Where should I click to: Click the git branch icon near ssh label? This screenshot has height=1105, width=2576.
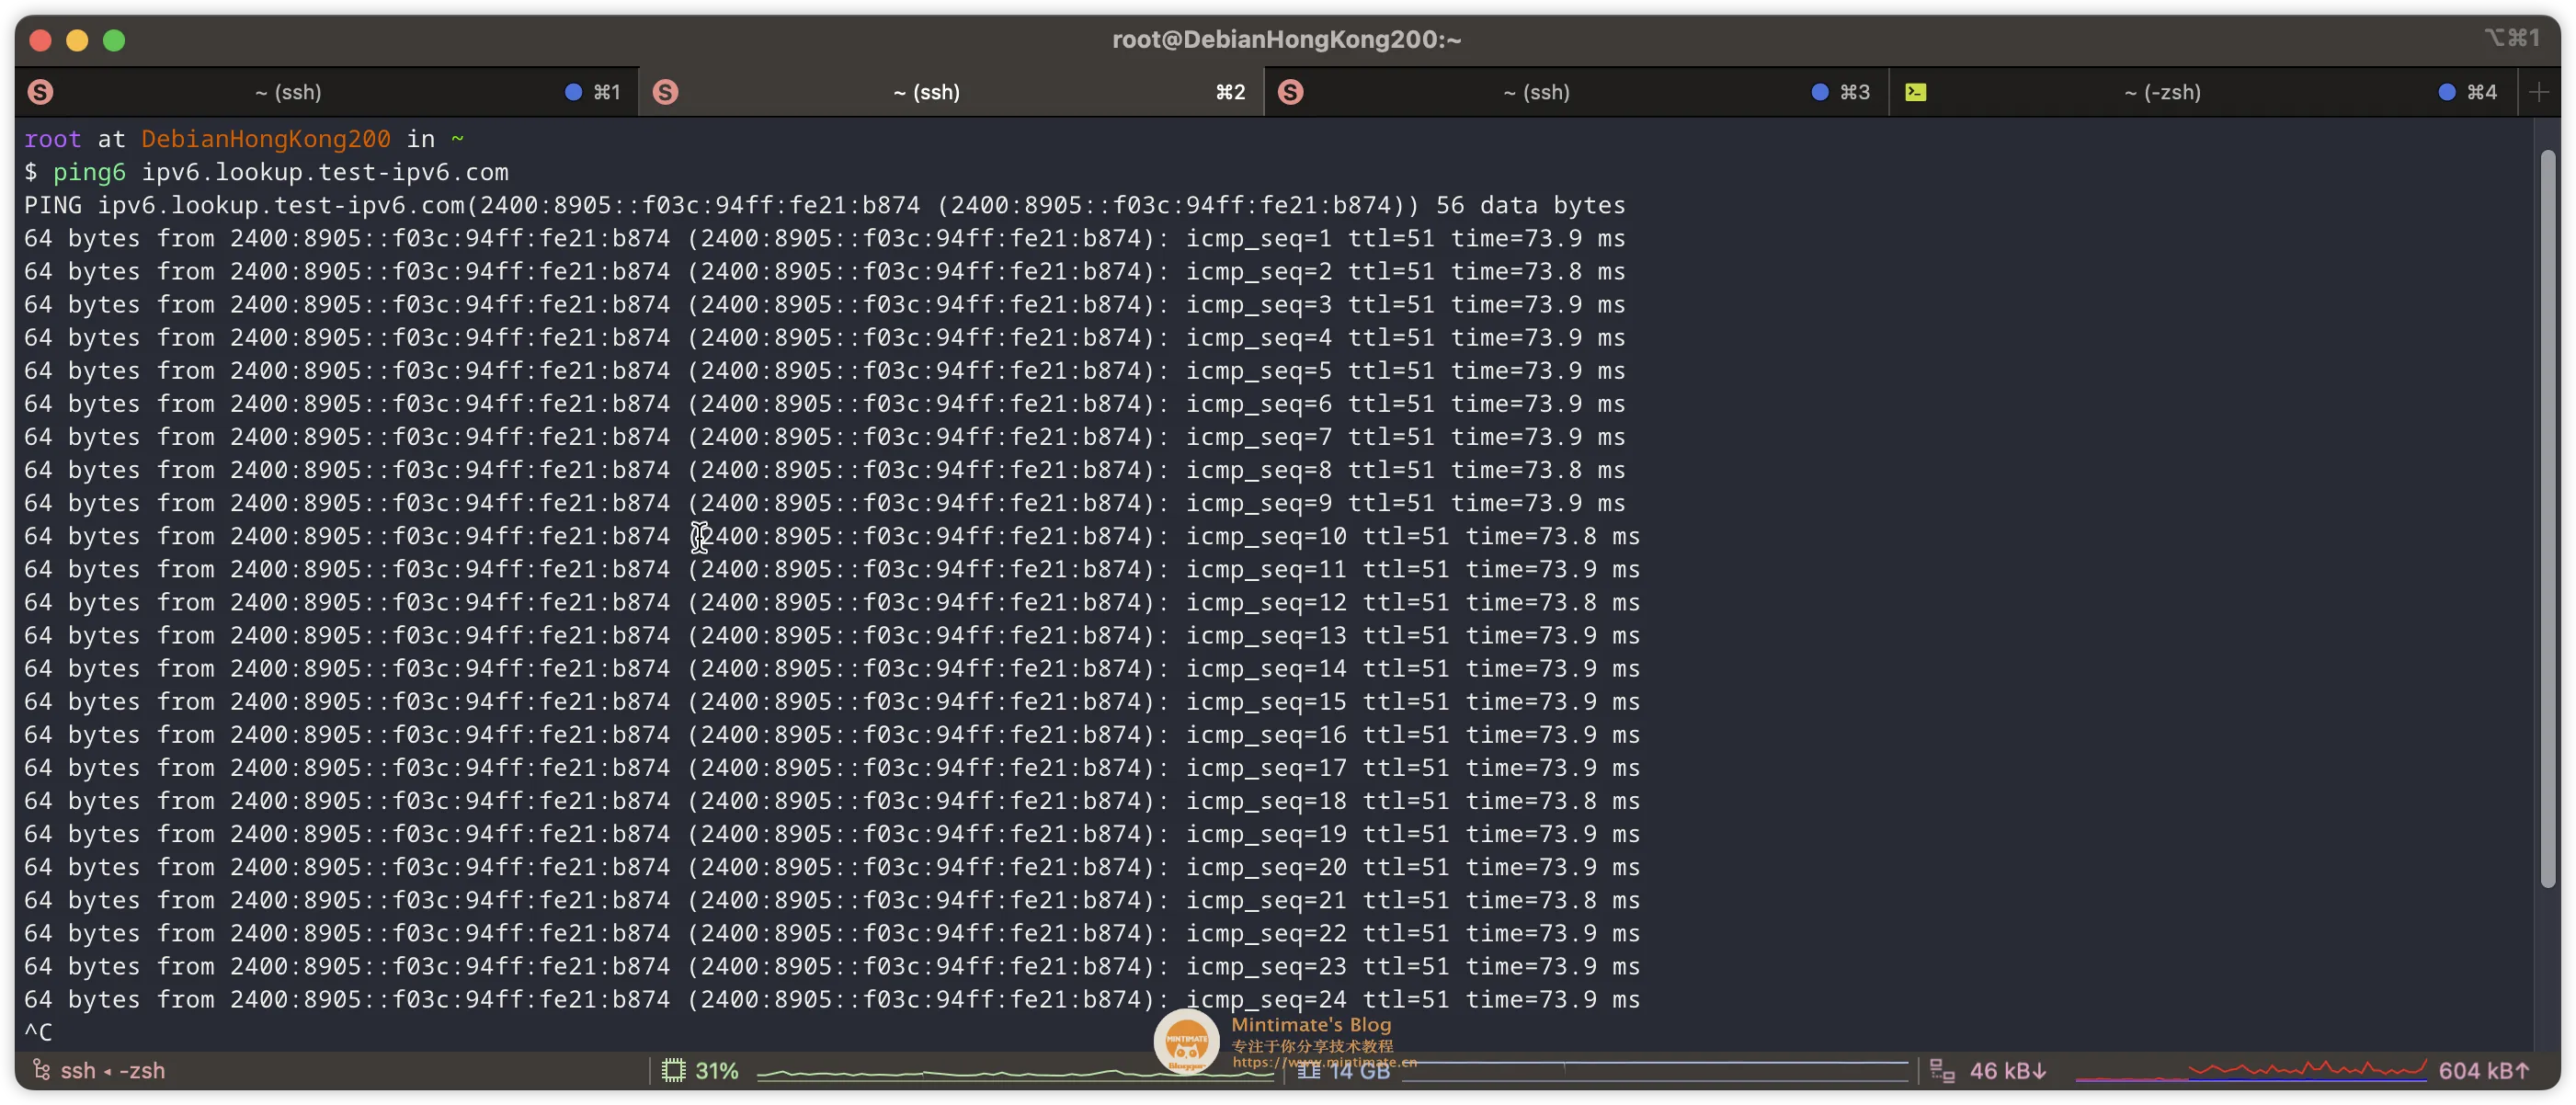point(41,1070)
